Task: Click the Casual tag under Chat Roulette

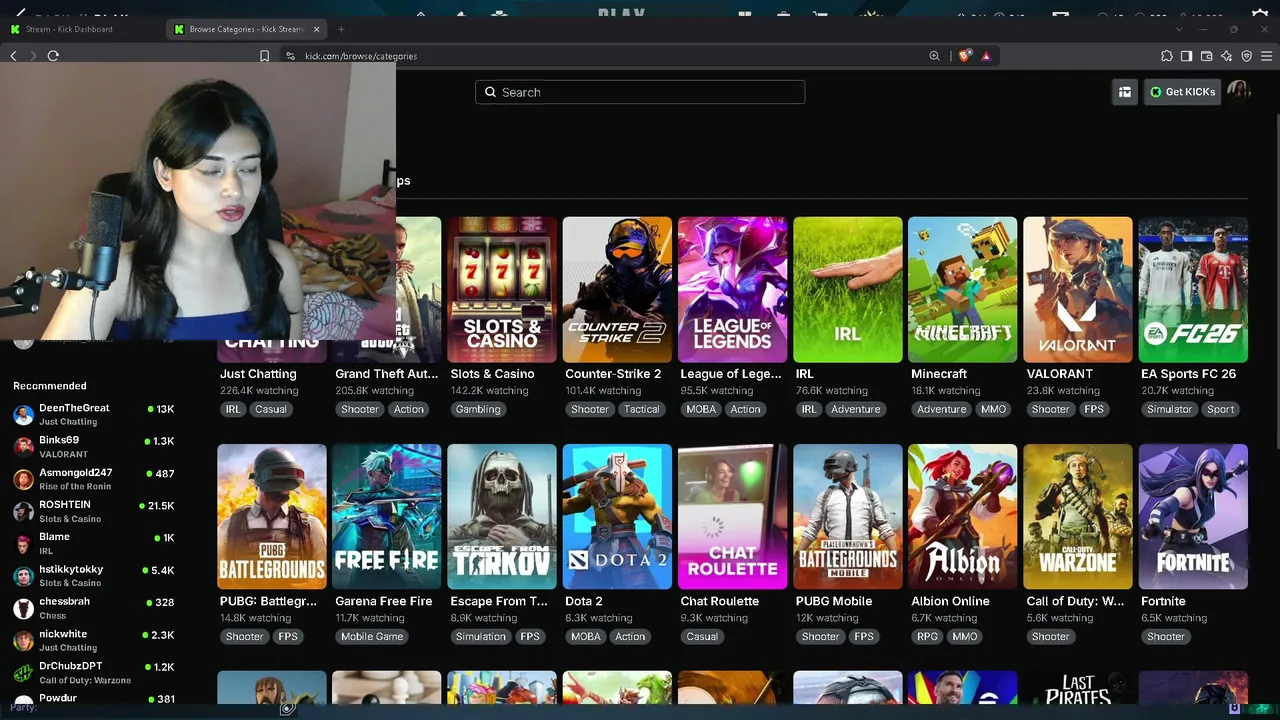Action: coord(702,636)
